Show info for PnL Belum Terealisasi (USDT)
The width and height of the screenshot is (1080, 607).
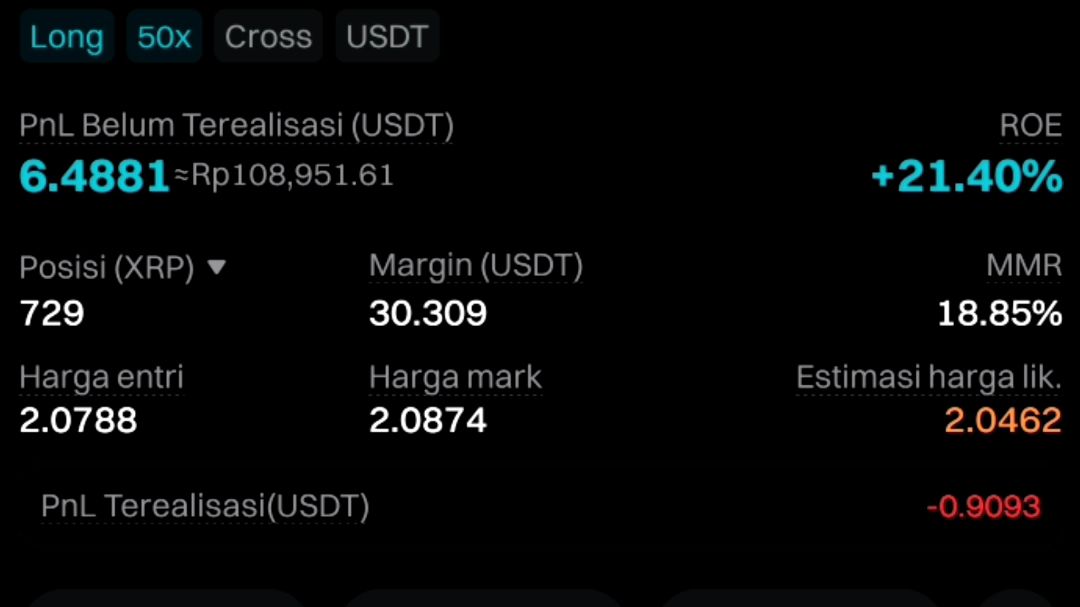tap(236, 125)
